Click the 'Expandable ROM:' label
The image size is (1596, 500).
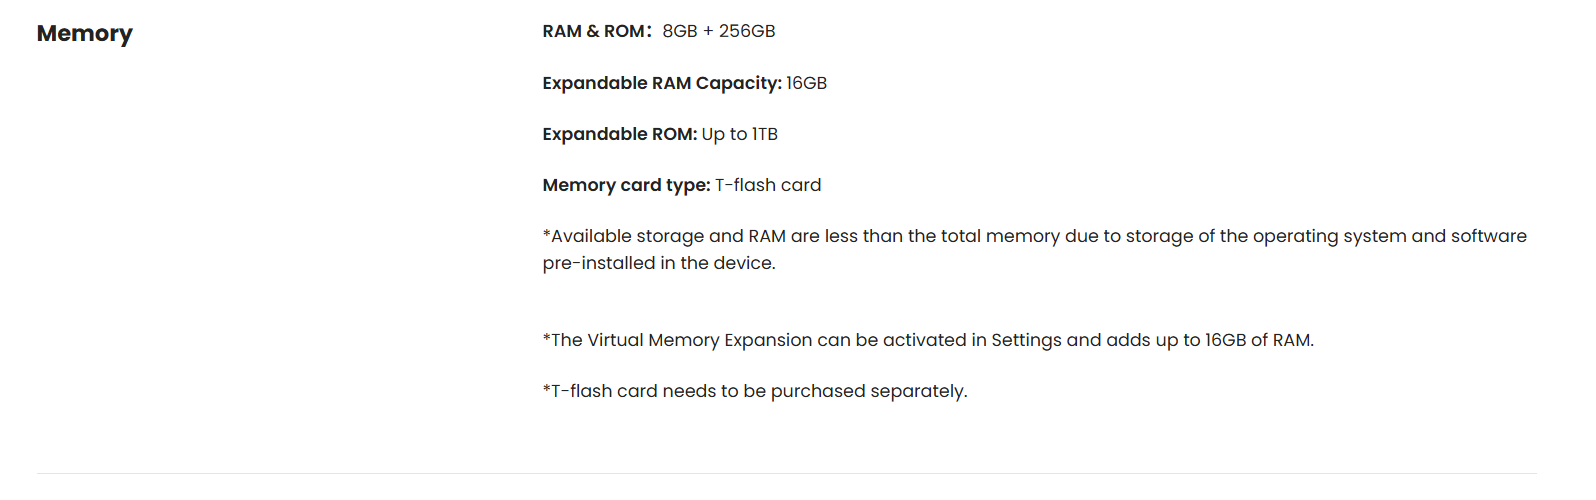pyautogui.click(x=619, y=134)
